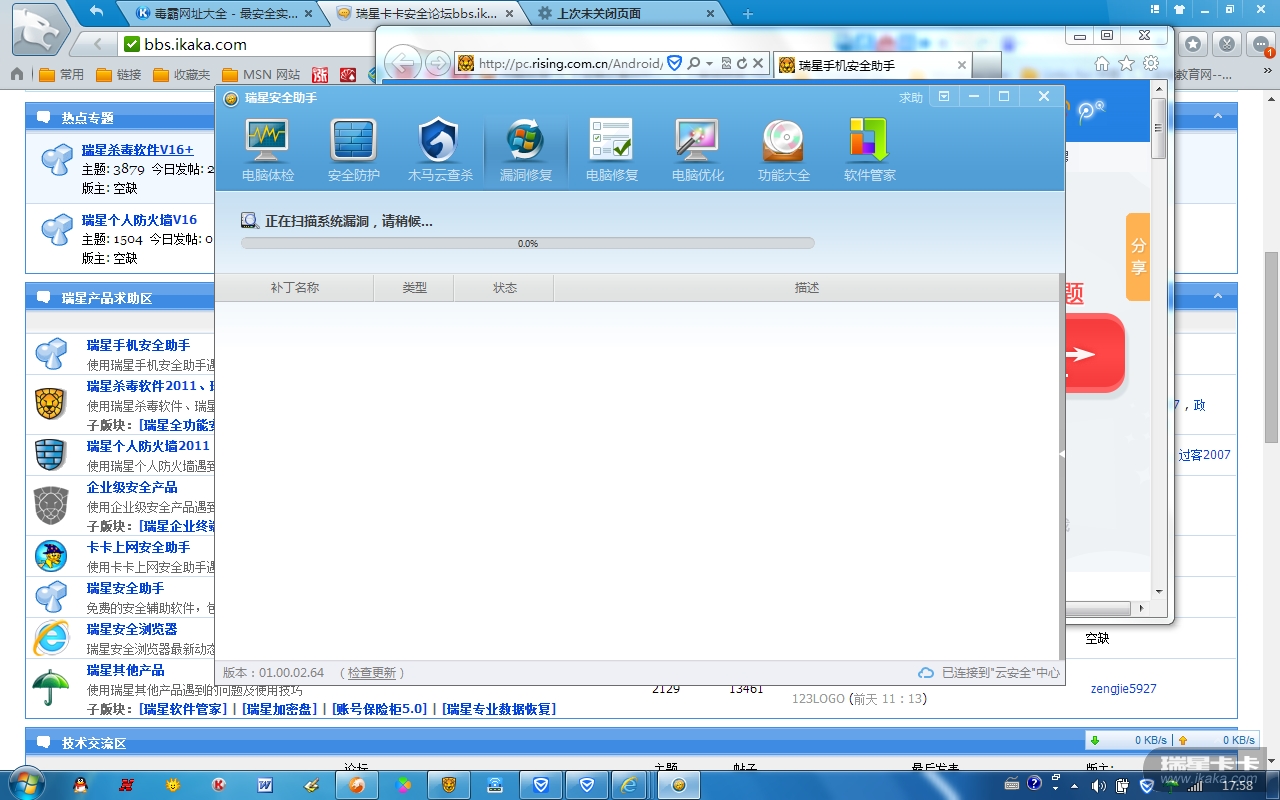Image resolution: width=1280 pixels, height=800 pixels.
Task: Click the 检查更新 link
Action: click(x=372, y=673)
